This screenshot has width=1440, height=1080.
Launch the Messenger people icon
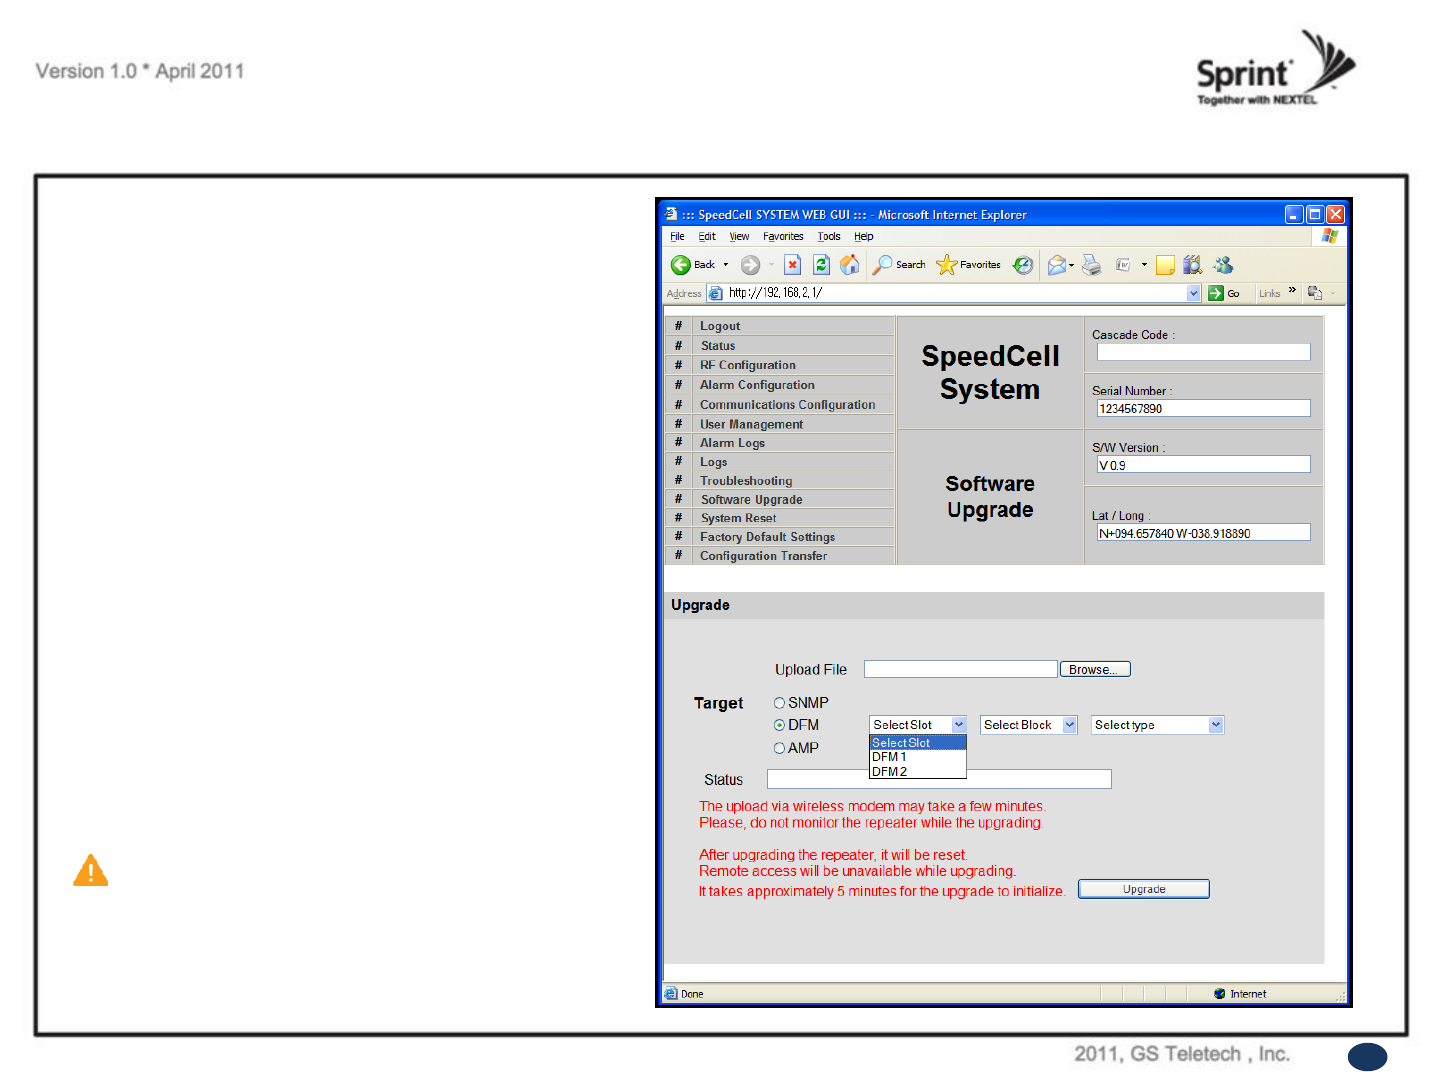(x=1223, y=265)
